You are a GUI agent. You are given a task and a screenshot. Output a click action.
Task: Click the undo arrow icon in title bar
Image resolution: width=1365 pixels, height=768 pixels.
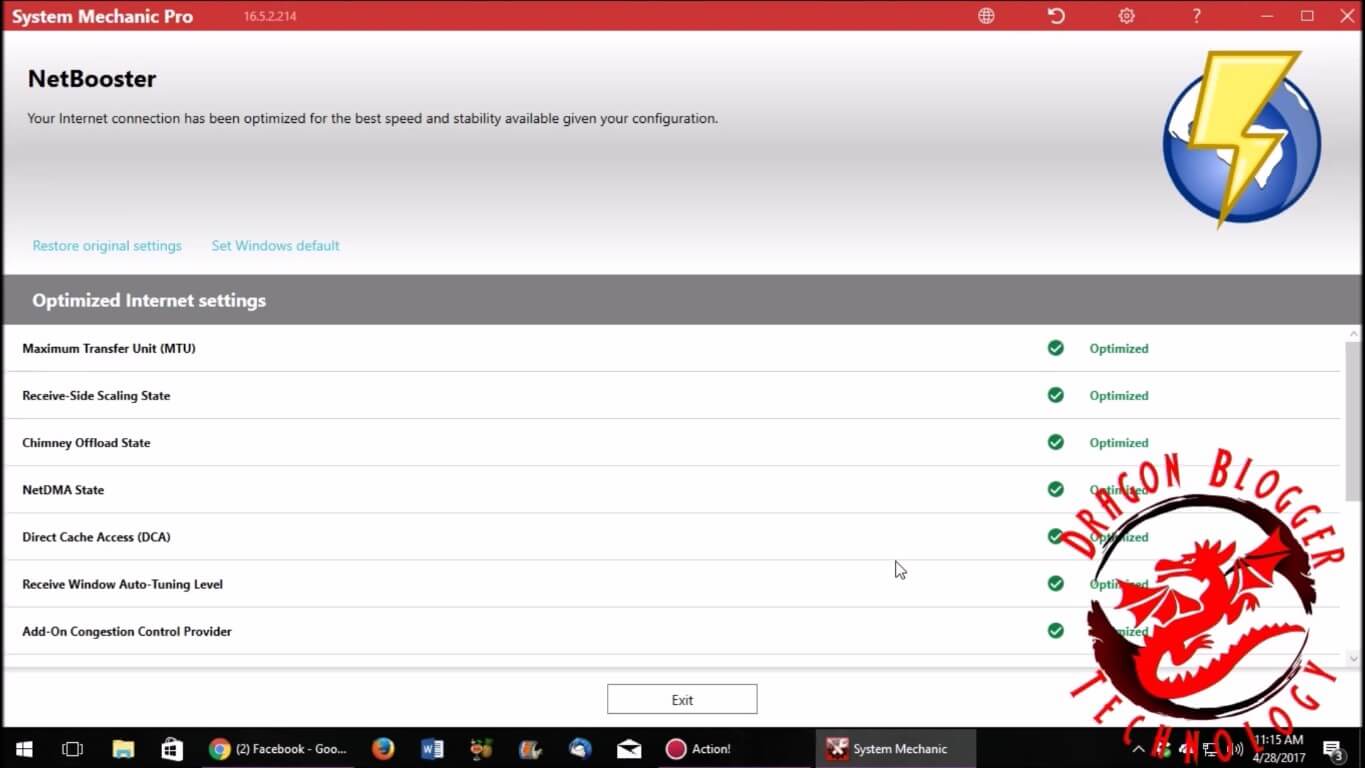pyautogui.click(x=1056, y=16)
